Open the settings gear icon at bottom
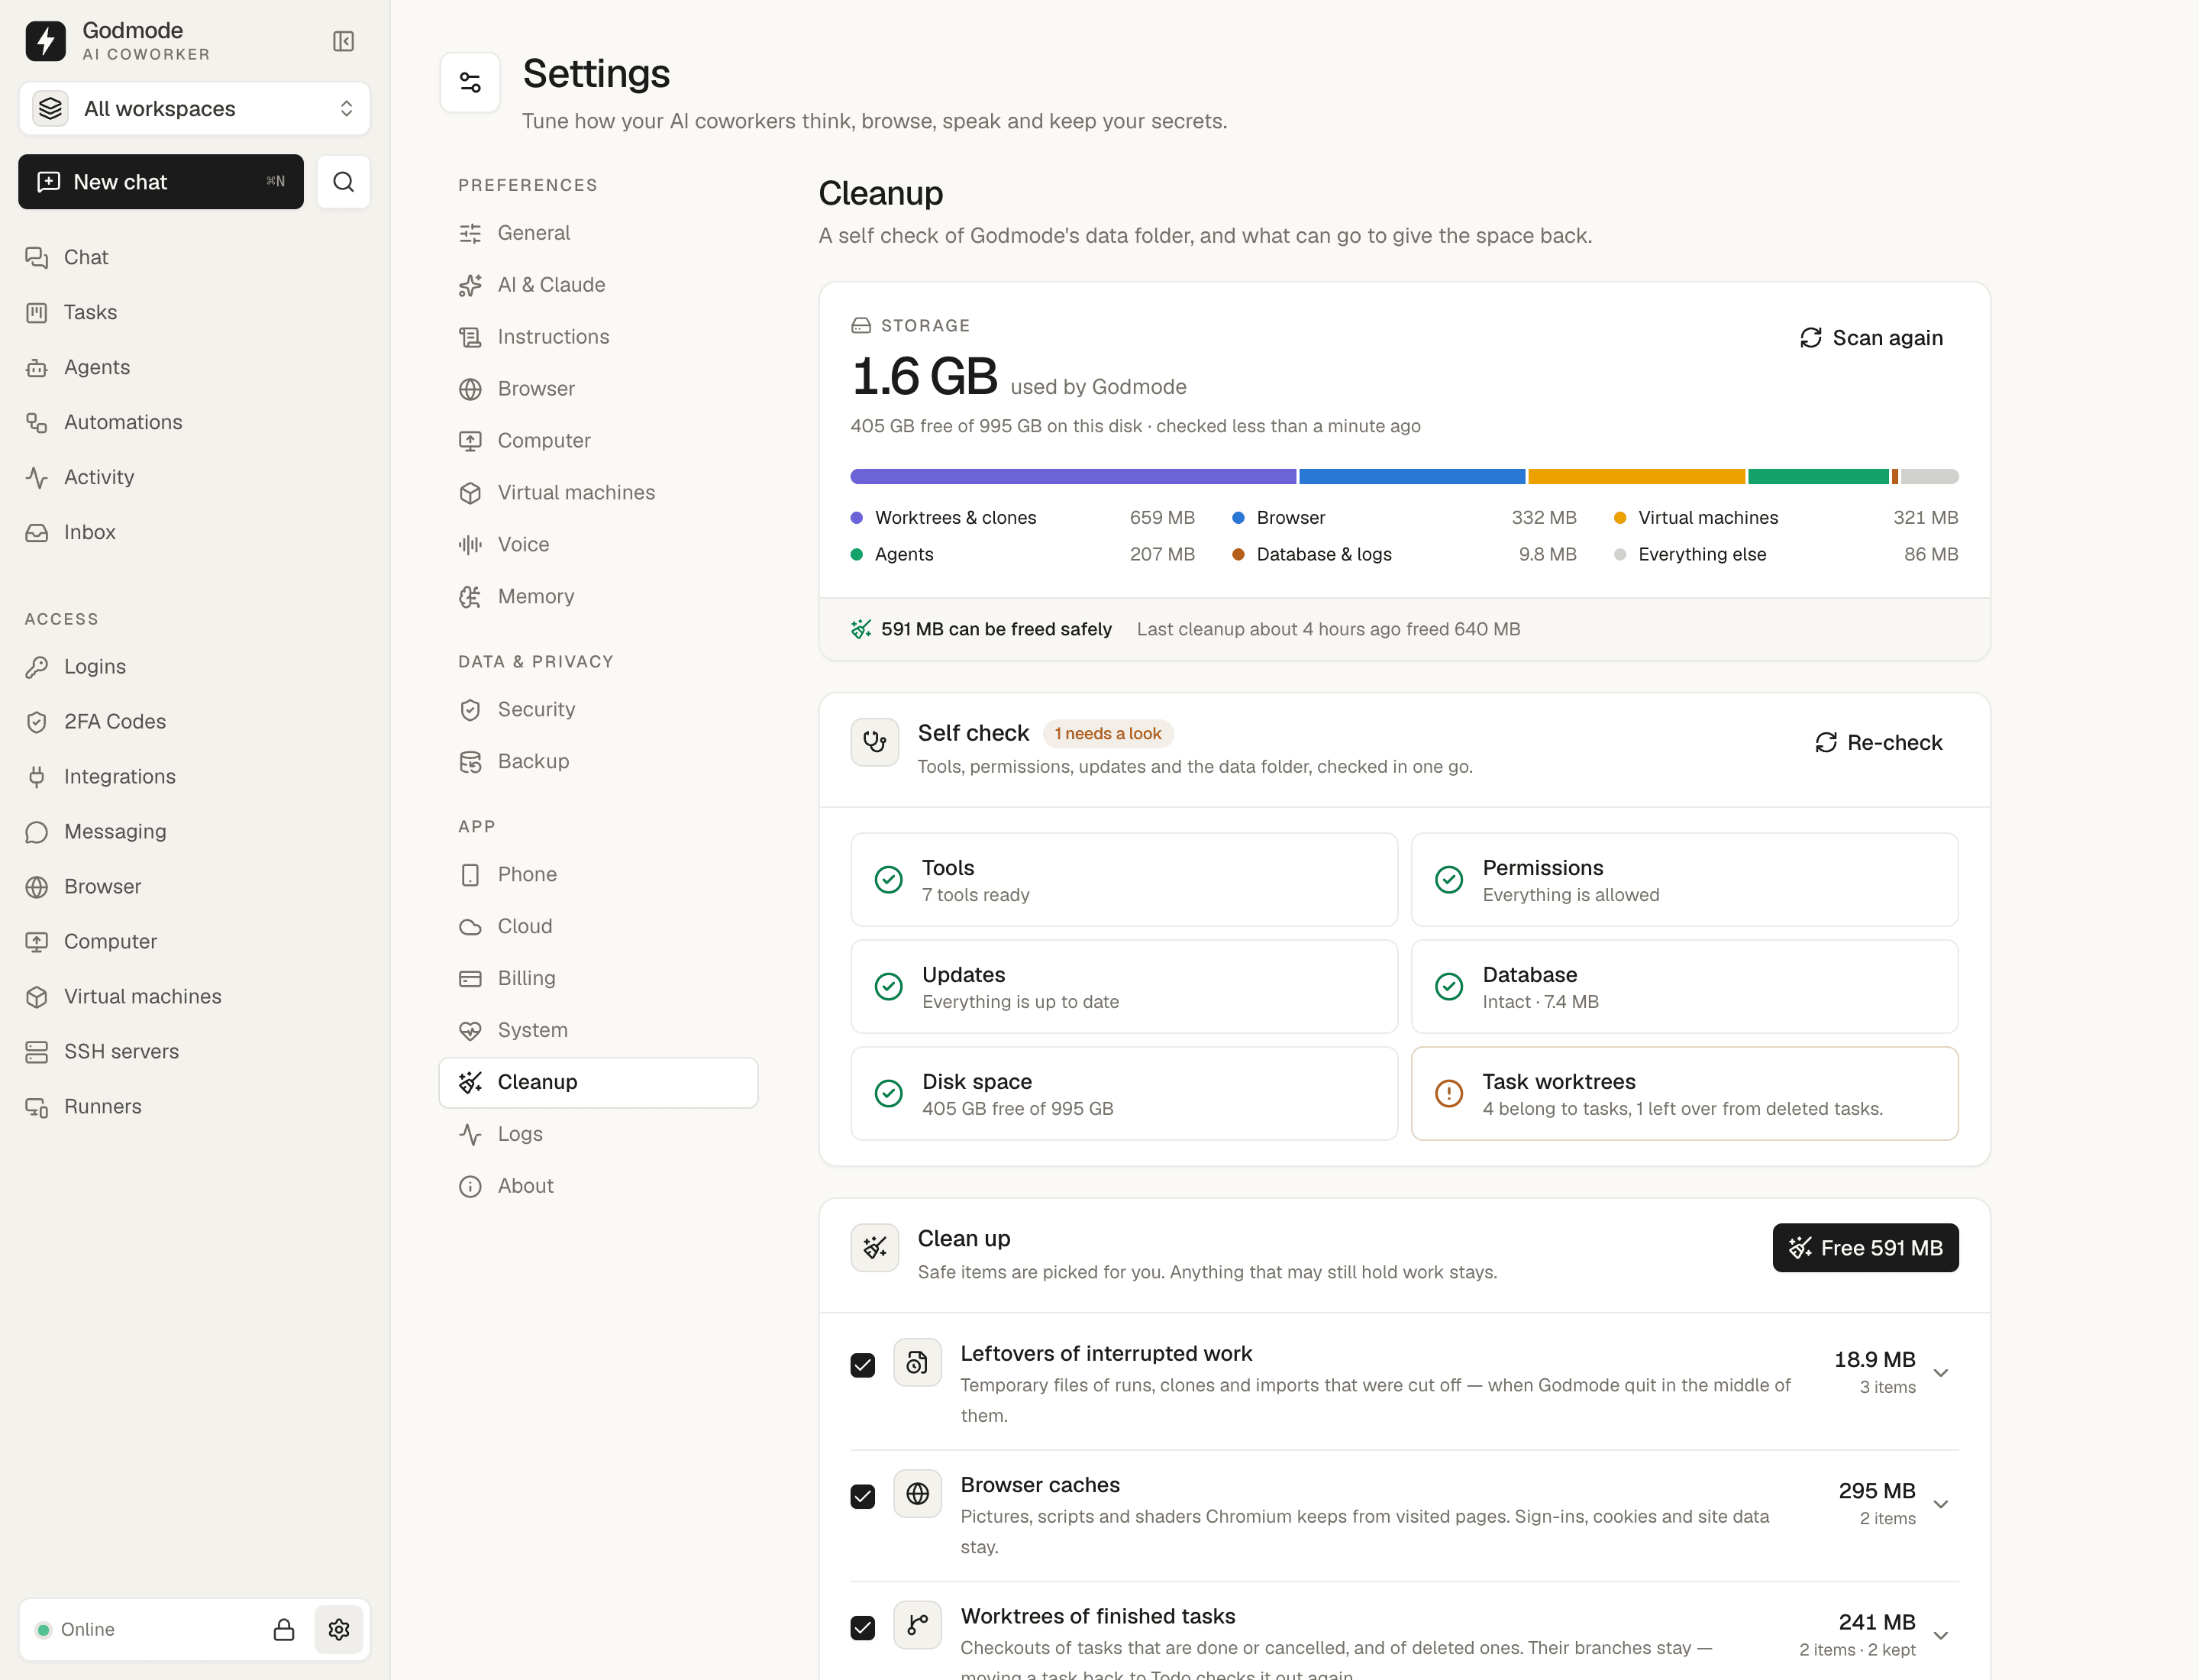Viewport: 2199px width, 1680px height. [339, 1629]
